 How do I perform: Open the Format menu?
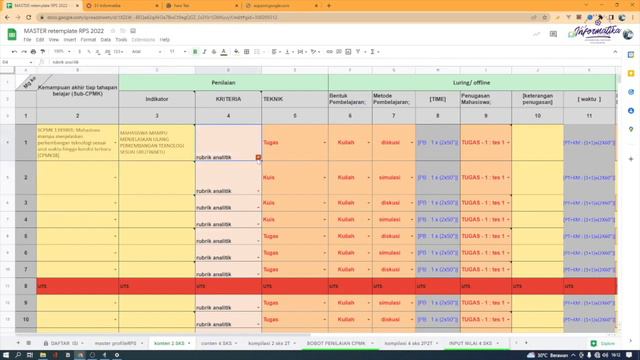88,40
